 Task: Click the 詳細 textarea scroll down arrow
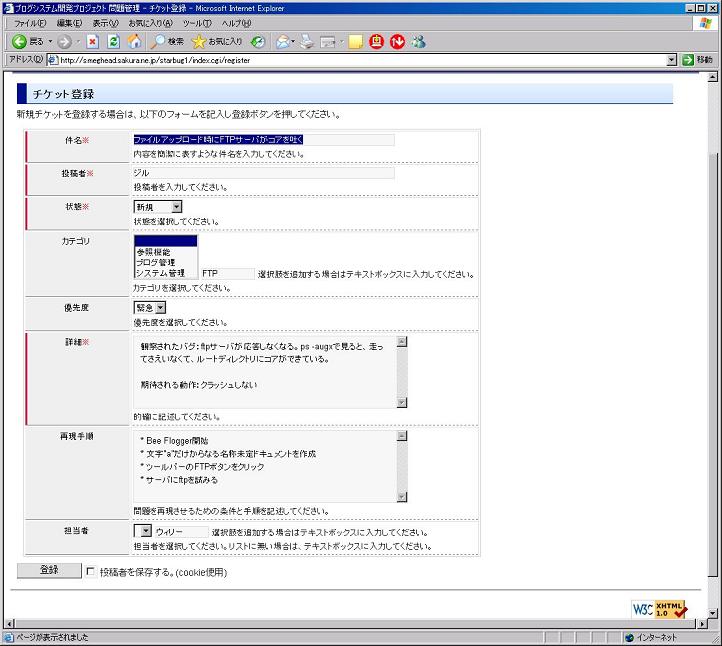click(x=402, y=402)
